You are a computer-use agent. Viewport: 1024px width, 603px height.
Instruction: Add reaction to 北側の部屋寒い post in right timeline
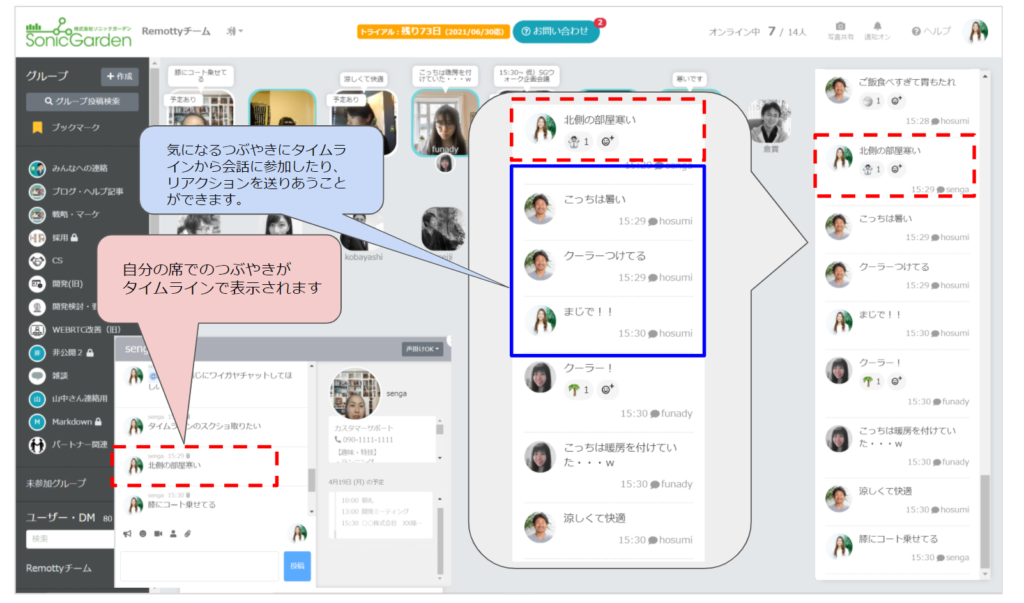[897, 169]
